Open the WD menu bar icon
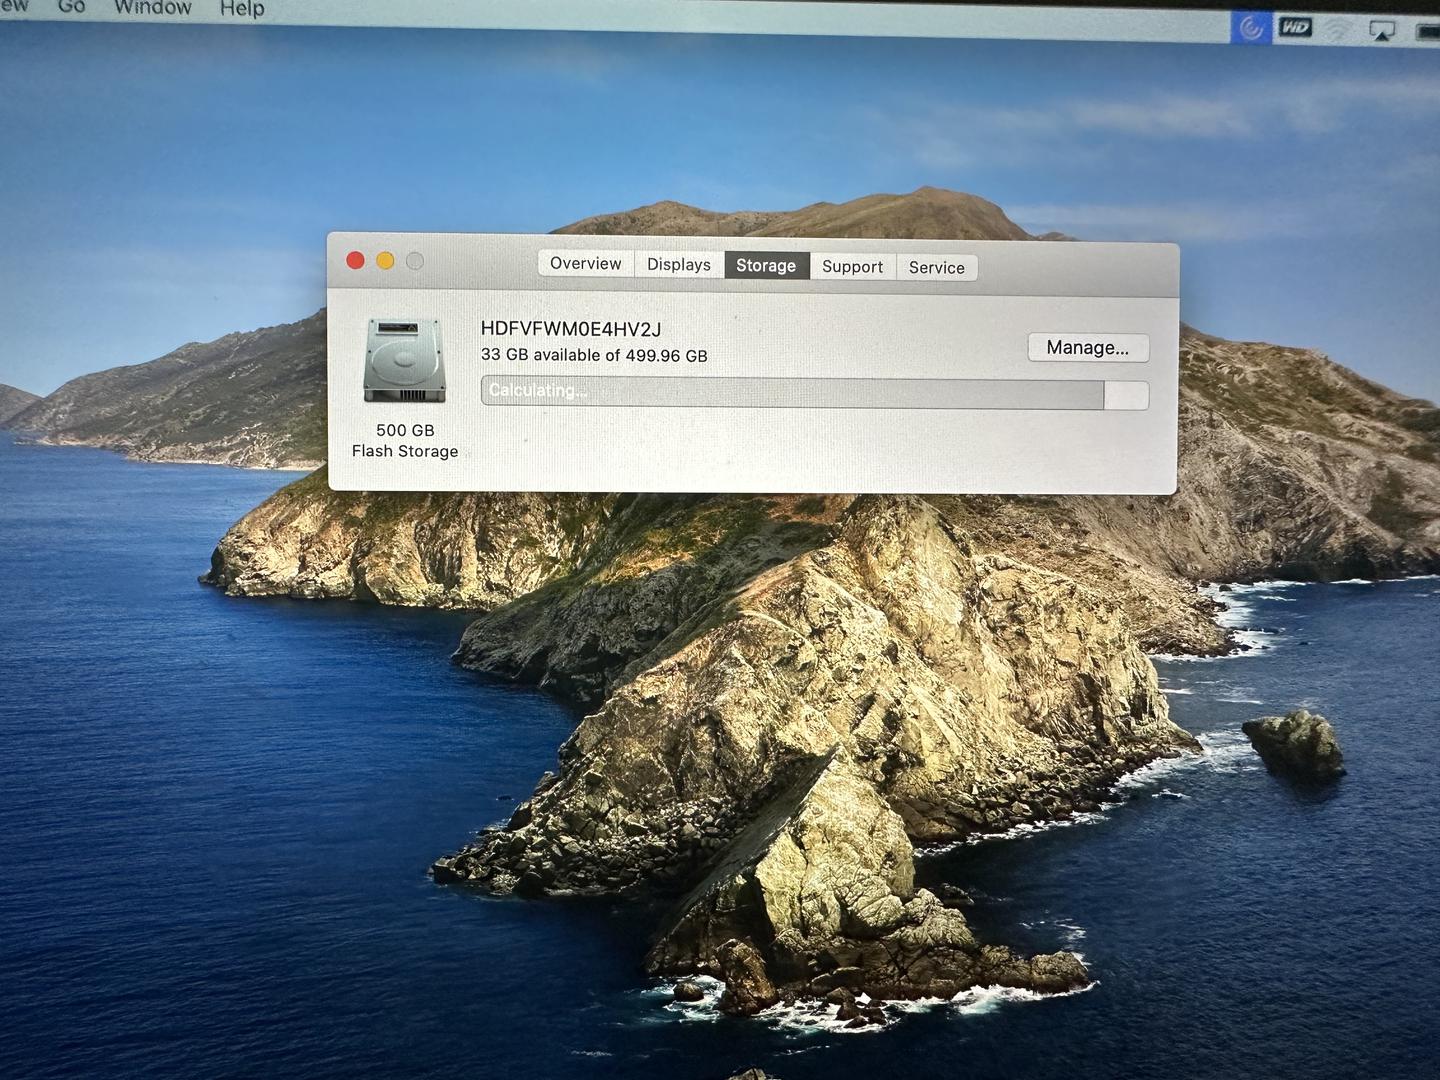Screen dimensions: 1440x1080 click(x=1295, y=28)
